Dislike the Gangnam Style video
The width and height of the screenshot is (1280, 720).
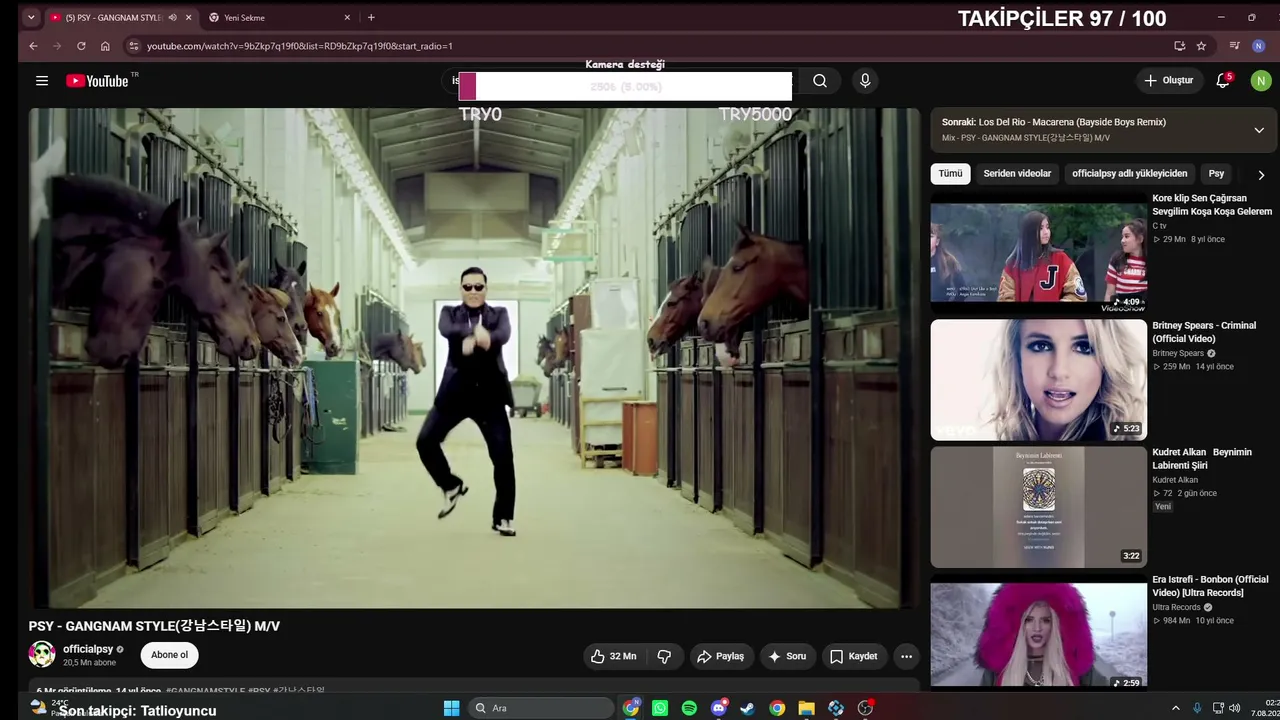664,656
